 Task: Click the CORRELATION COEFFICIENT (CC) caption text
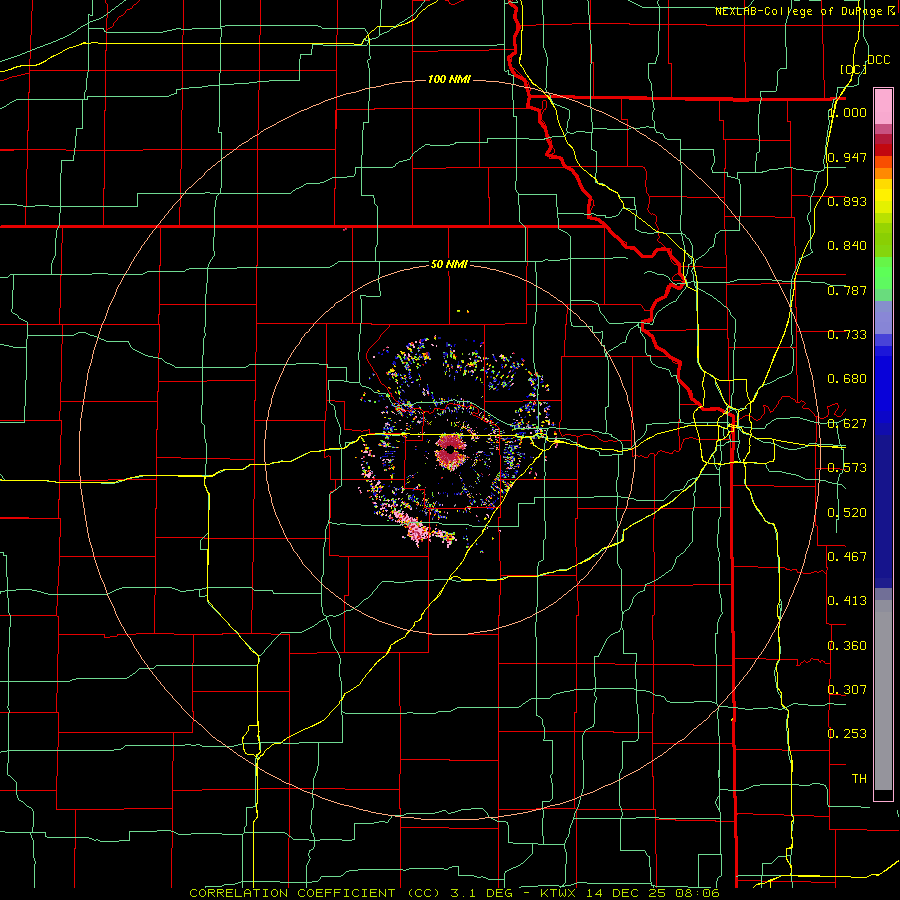(x=315, y=893)
